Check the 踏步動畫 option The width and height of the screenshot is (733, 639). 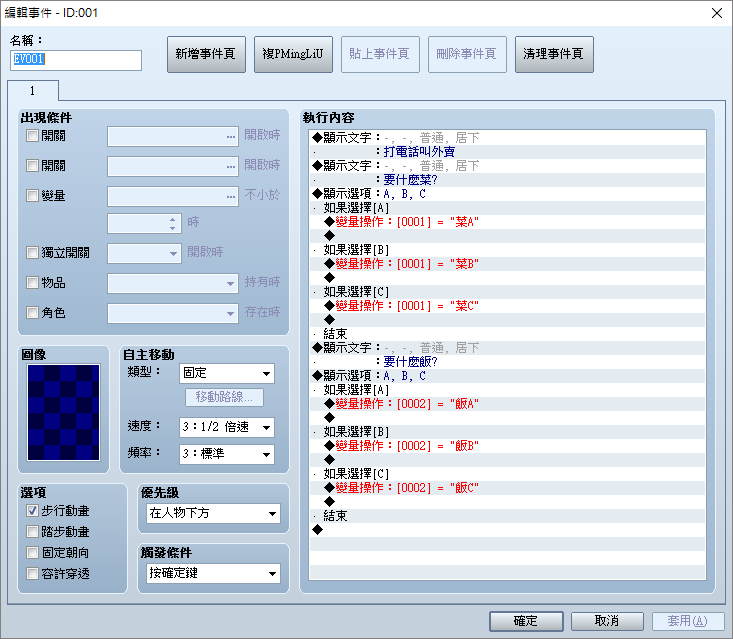[x=32, y=532]
